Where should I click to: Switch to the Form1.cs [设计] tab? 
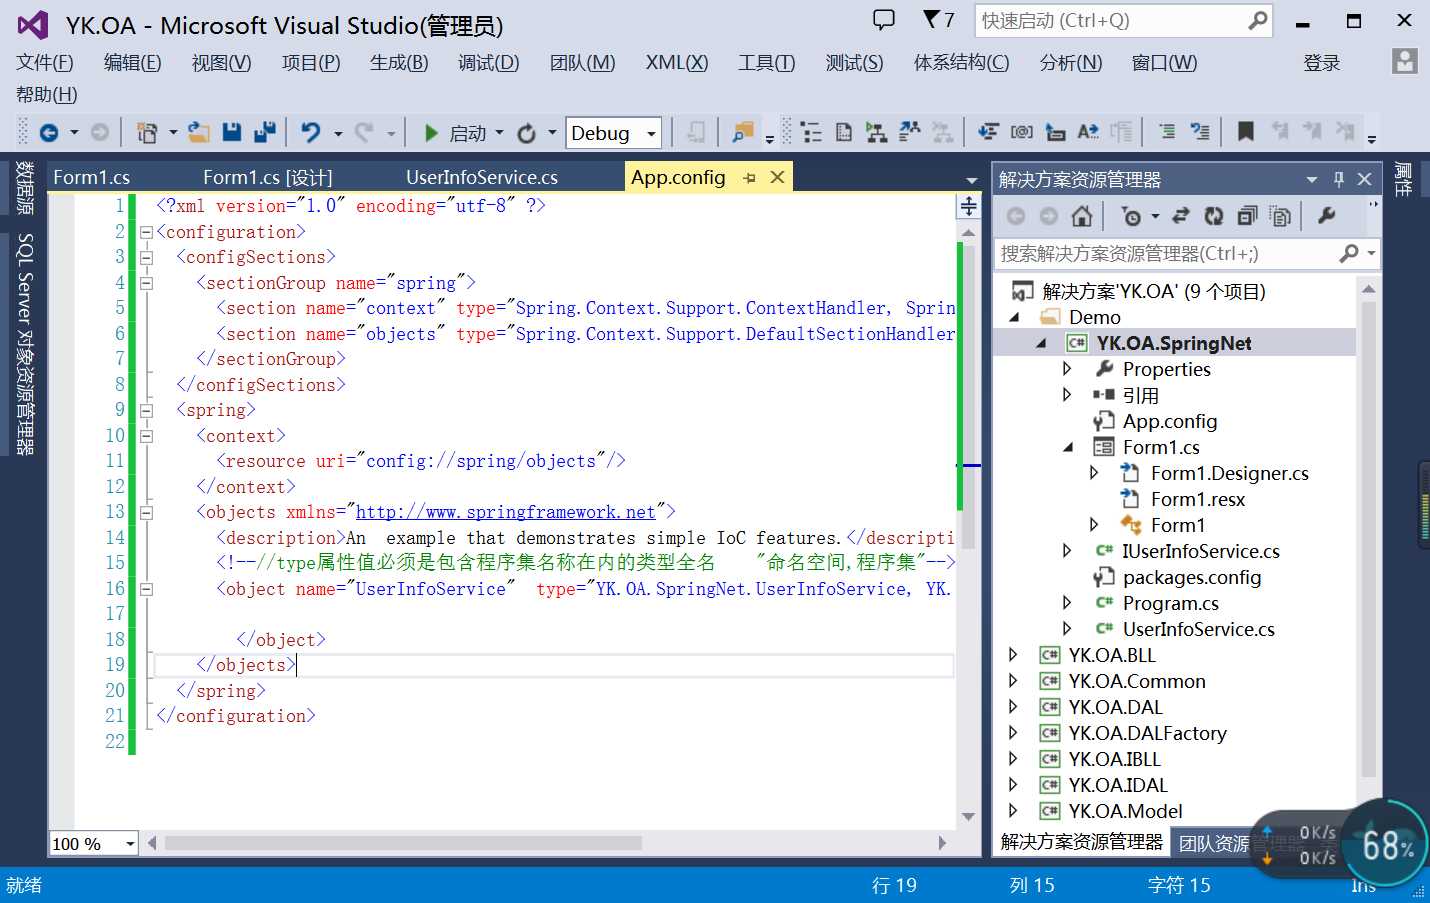(268, 177)
